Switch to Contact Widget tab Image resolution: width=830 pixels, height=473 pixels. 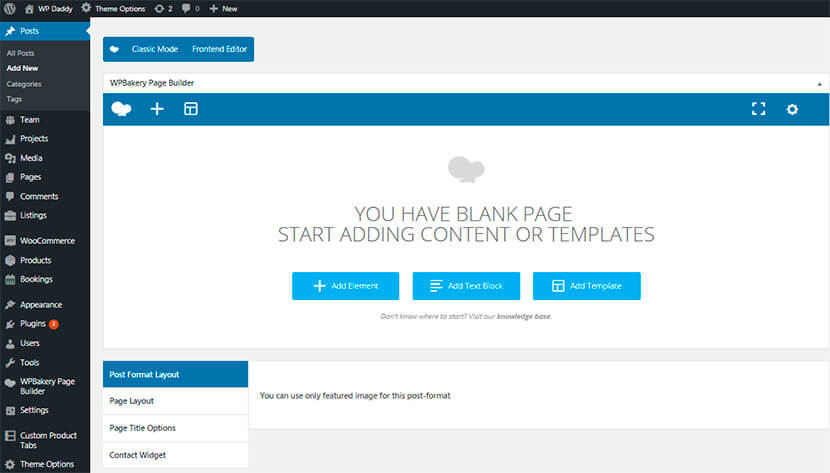(175, 455)
